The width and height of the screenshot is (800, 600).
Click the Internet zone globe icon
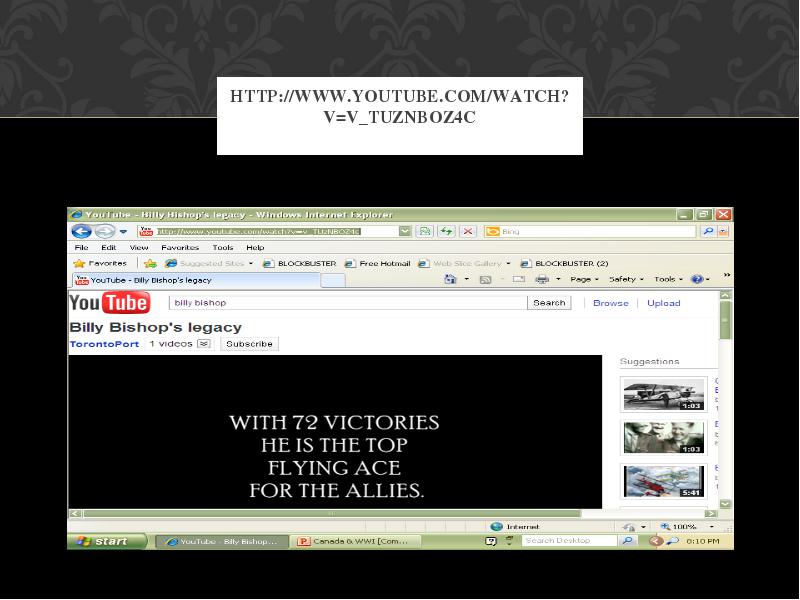(x=496, y=527)
